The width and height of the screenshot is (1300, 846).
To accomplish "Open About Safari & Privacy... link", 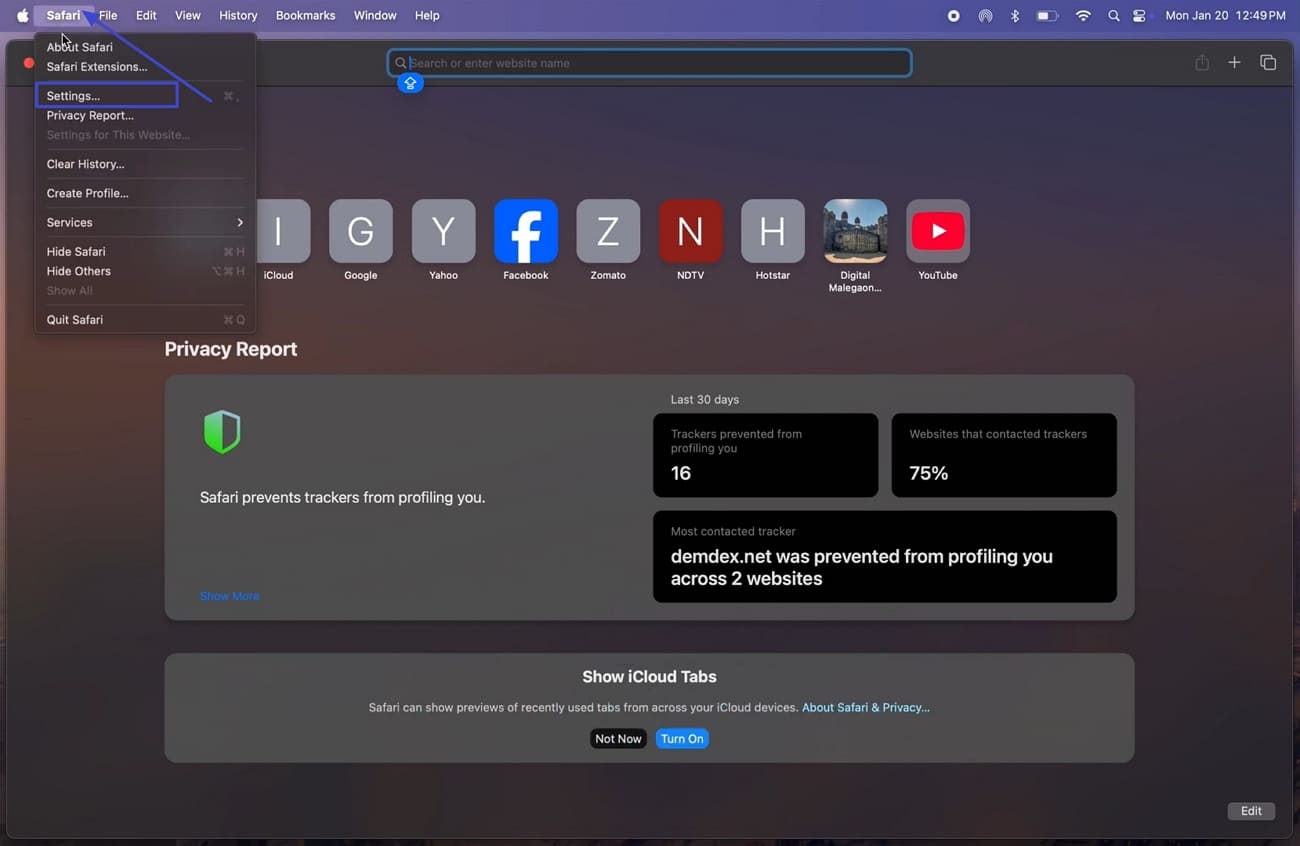I will tap(866, 707).
